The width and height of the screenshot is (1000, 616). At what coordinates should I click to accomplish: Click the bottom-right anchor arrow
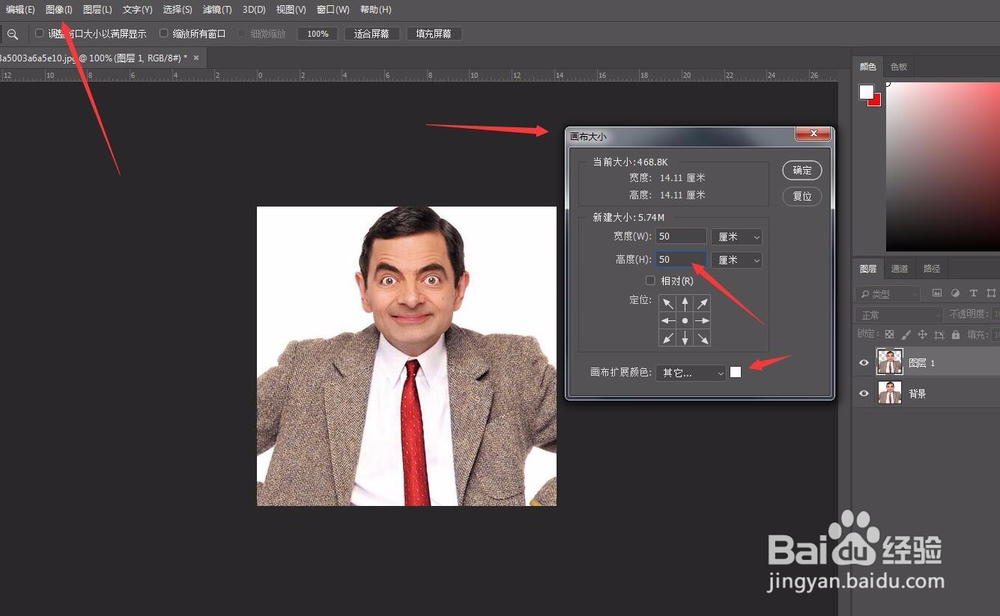click(702, 338)
